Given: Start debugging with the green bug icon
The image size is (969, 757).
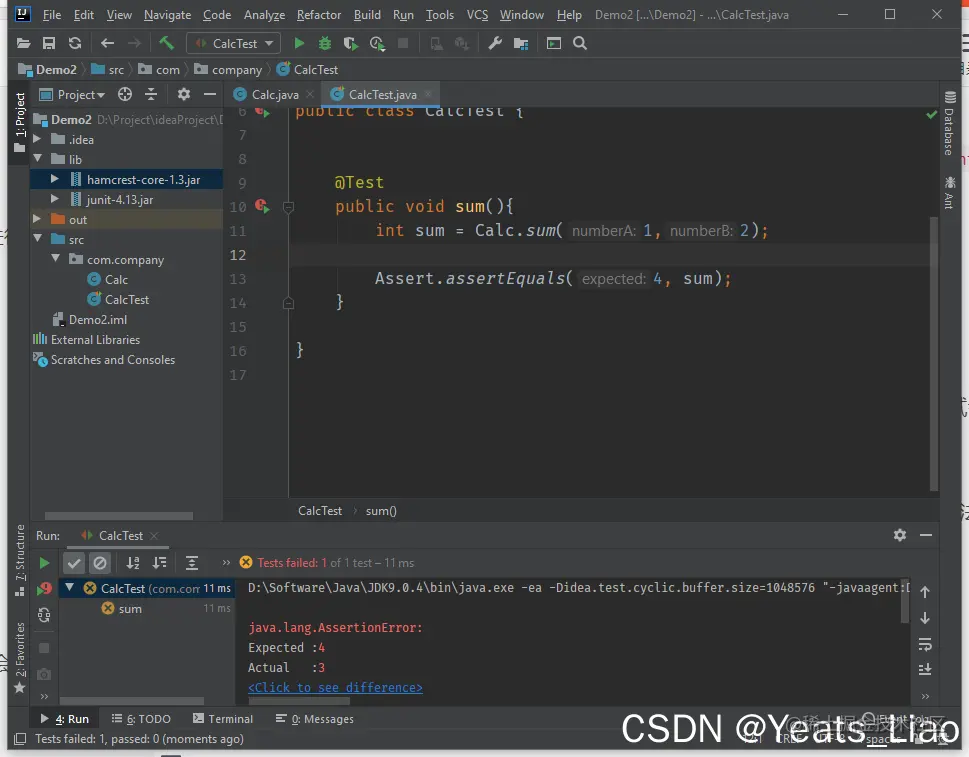Looking at the screenshot, I should [324, 43].
